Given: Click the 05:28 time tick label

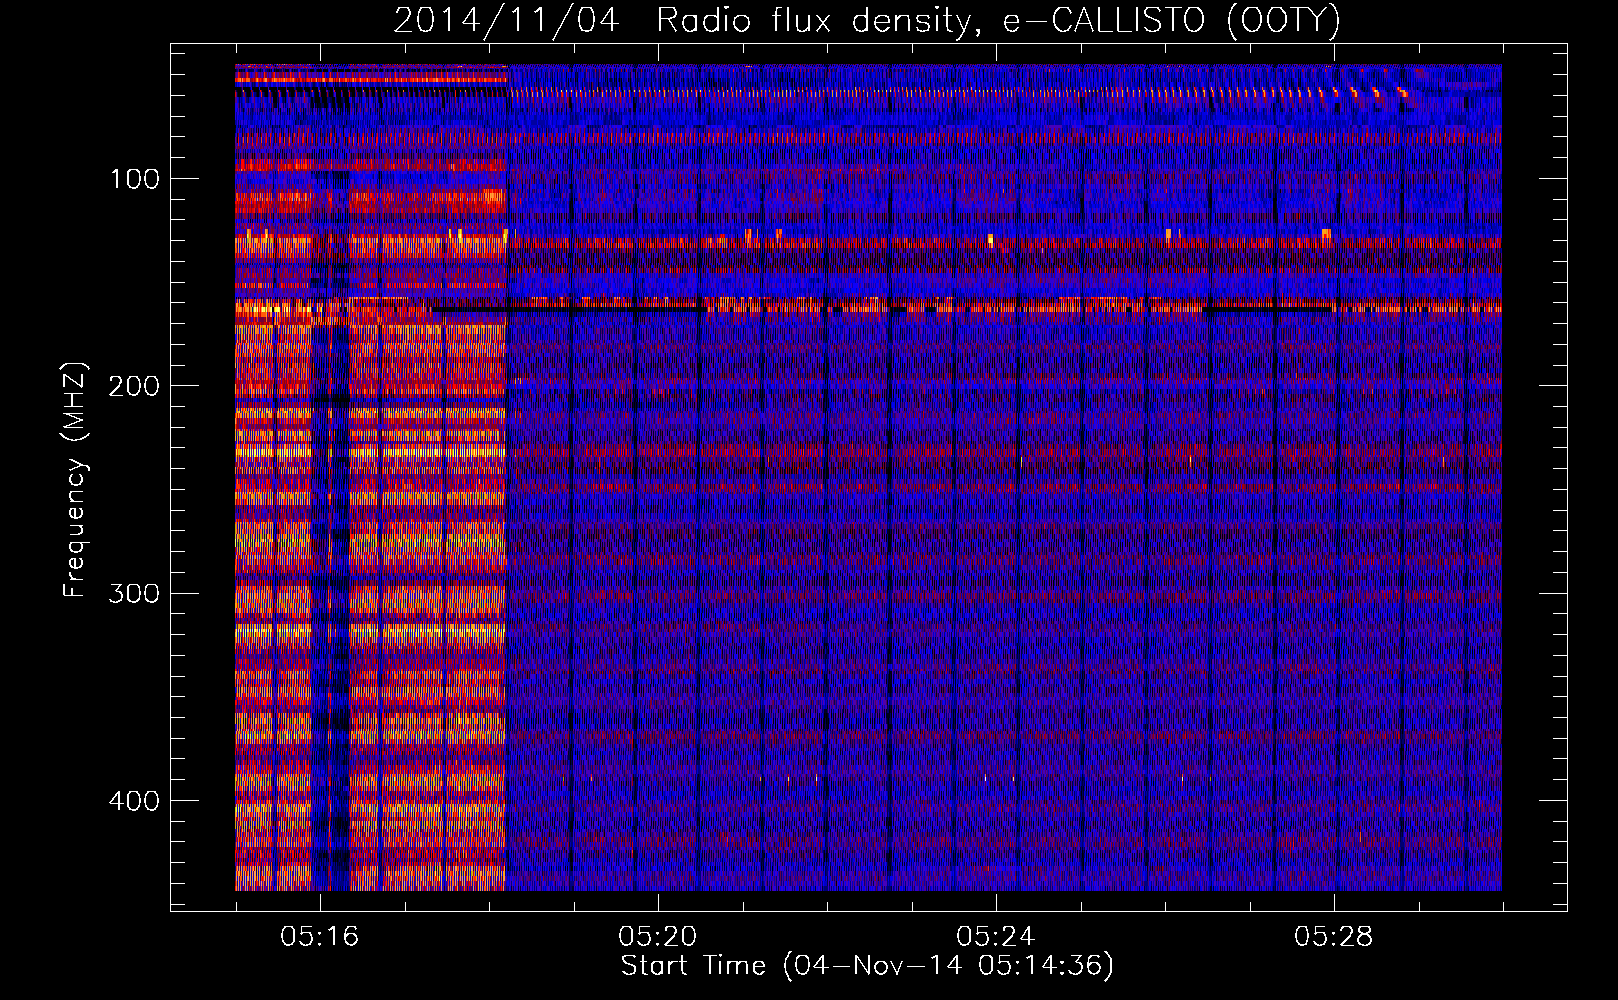Looking at the screenshot, I should pos(1334,937).
